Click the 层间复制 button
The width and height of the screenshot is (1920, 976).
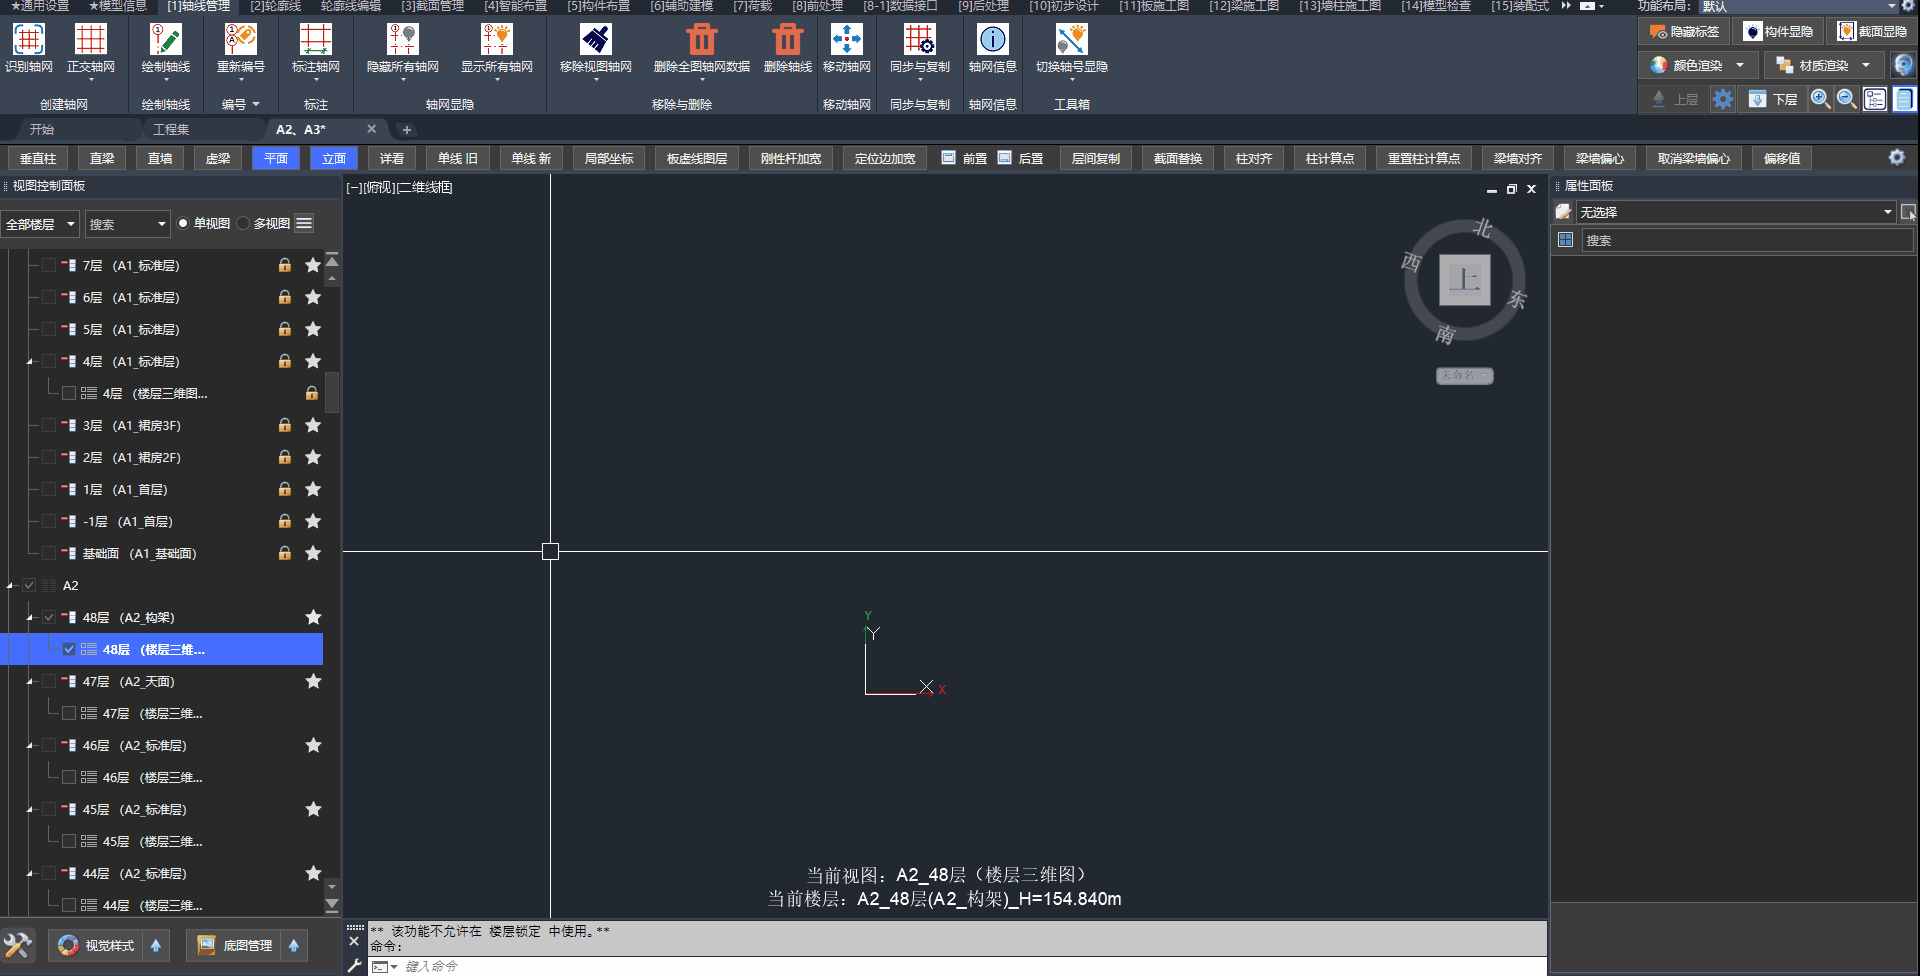[x=1095, y=158]
